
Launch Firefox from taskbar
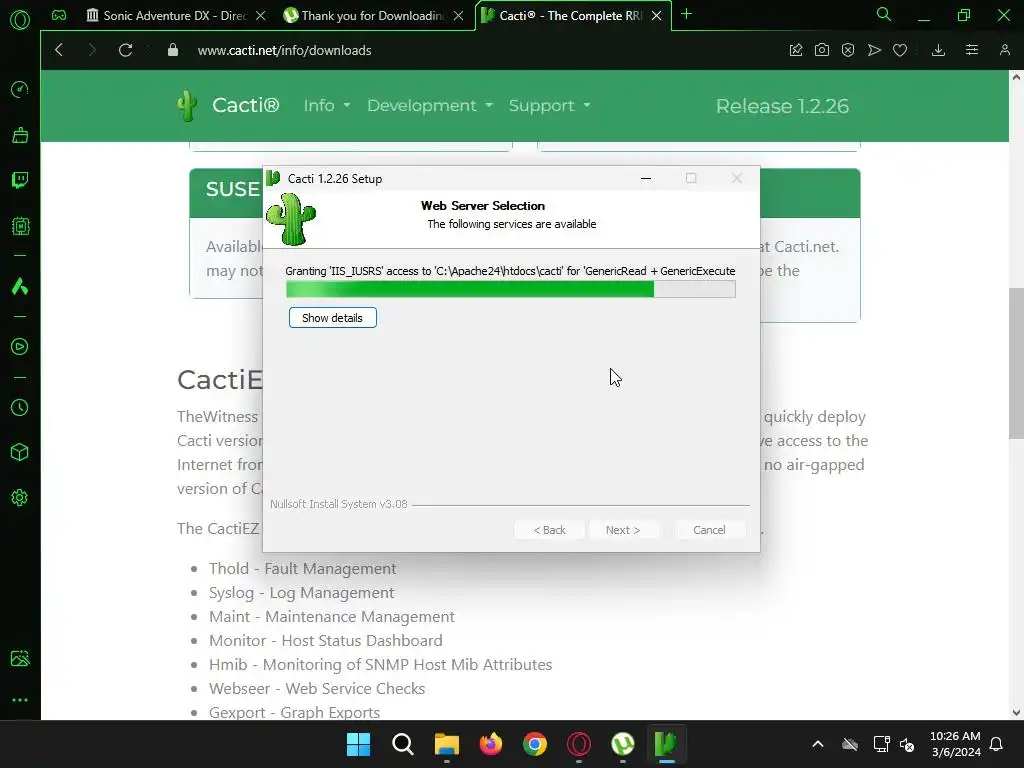click(490, 744)
